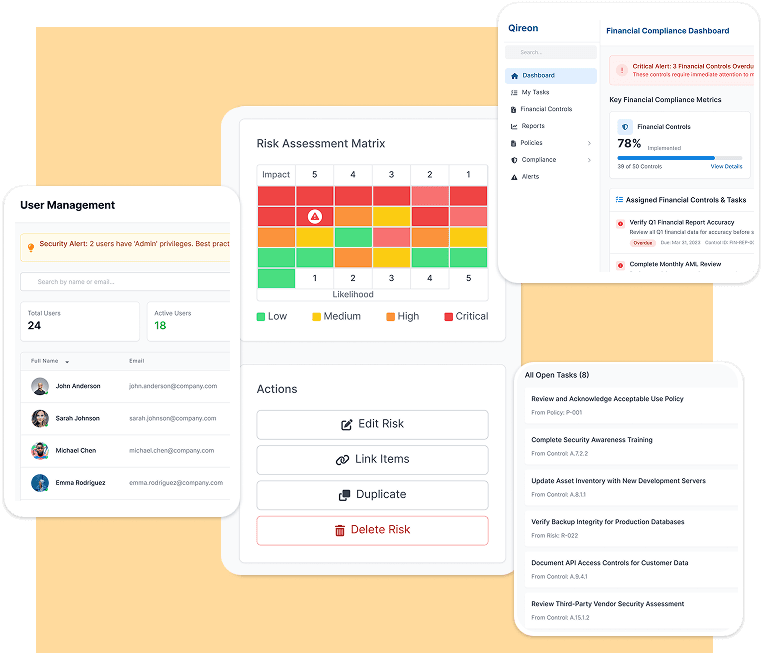Image resolution: width=763 pixels, height=653 pixels.
Task: Click the Active Users 18 card
Action: 189,321
